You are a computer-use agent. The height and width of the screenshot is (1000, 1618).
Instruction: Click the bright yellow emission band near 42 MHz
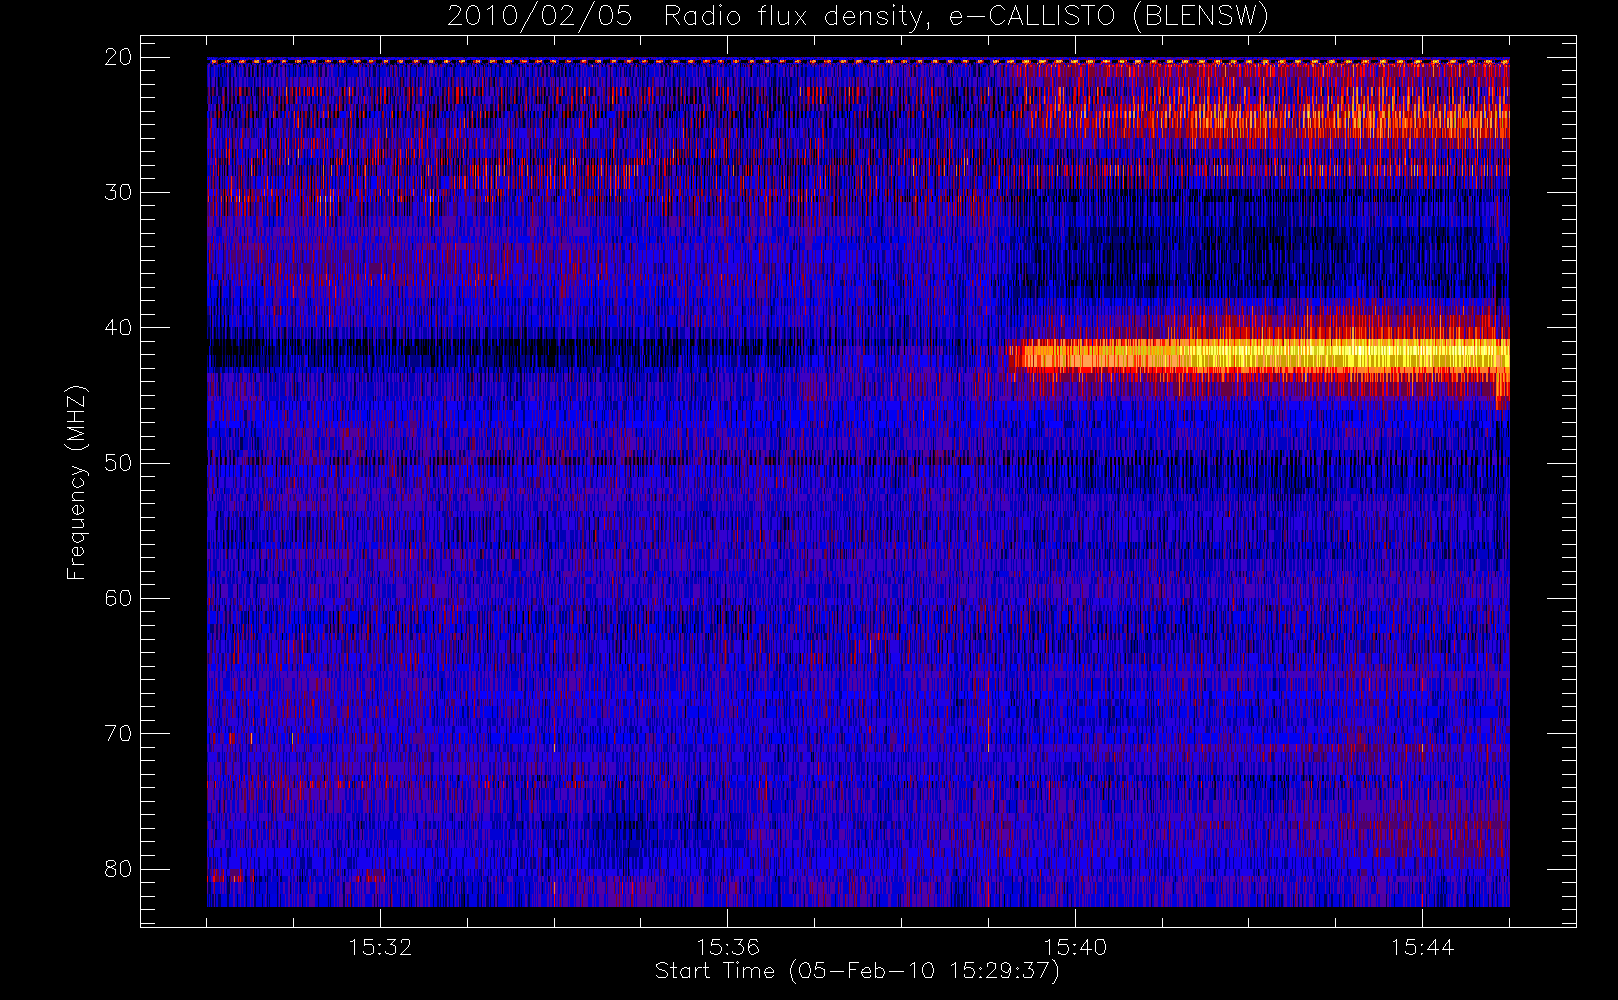1258,355
